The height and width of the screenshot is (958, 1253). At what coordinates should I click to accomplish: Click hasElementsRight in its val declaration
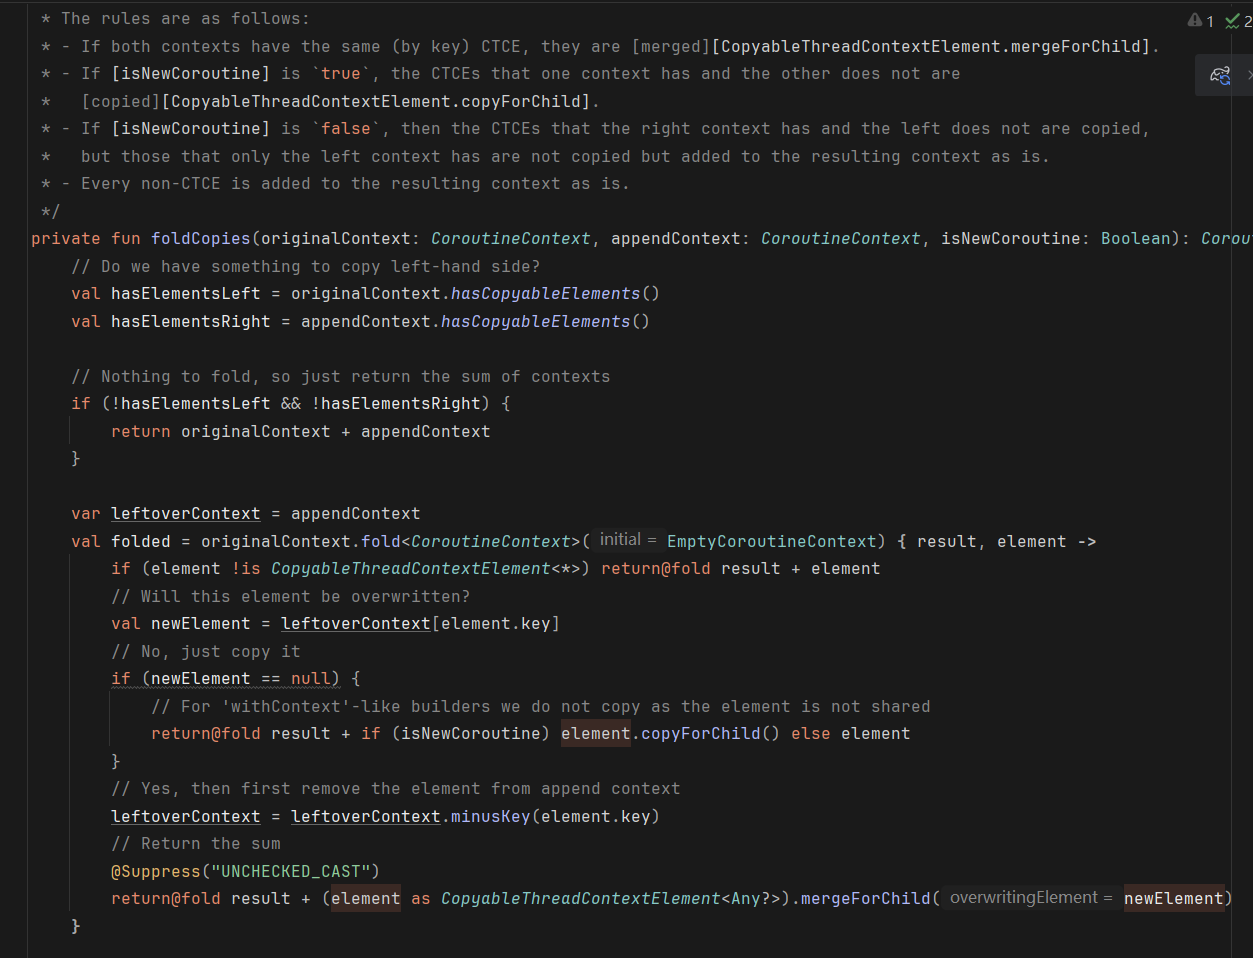[190, 321]
